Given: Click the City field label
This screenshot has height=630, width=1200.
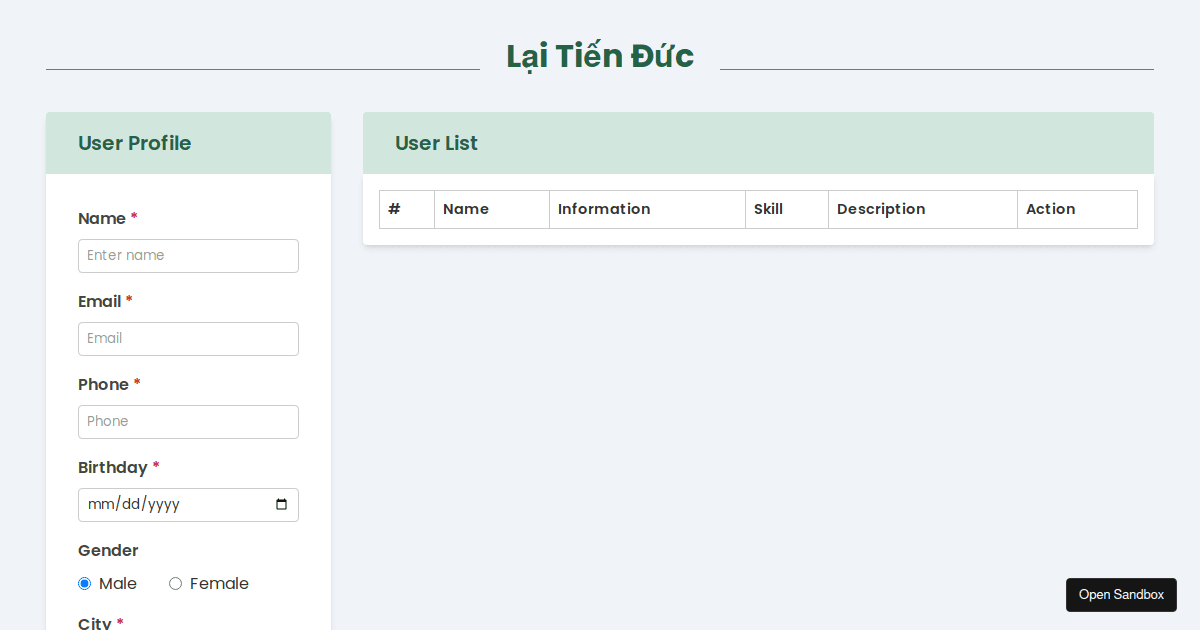Looking at the screenshot, I should click(x=93, y=622).
